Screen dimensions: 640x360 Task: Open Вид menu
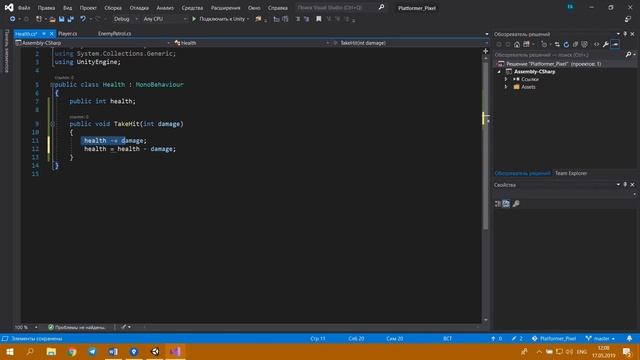67,8
